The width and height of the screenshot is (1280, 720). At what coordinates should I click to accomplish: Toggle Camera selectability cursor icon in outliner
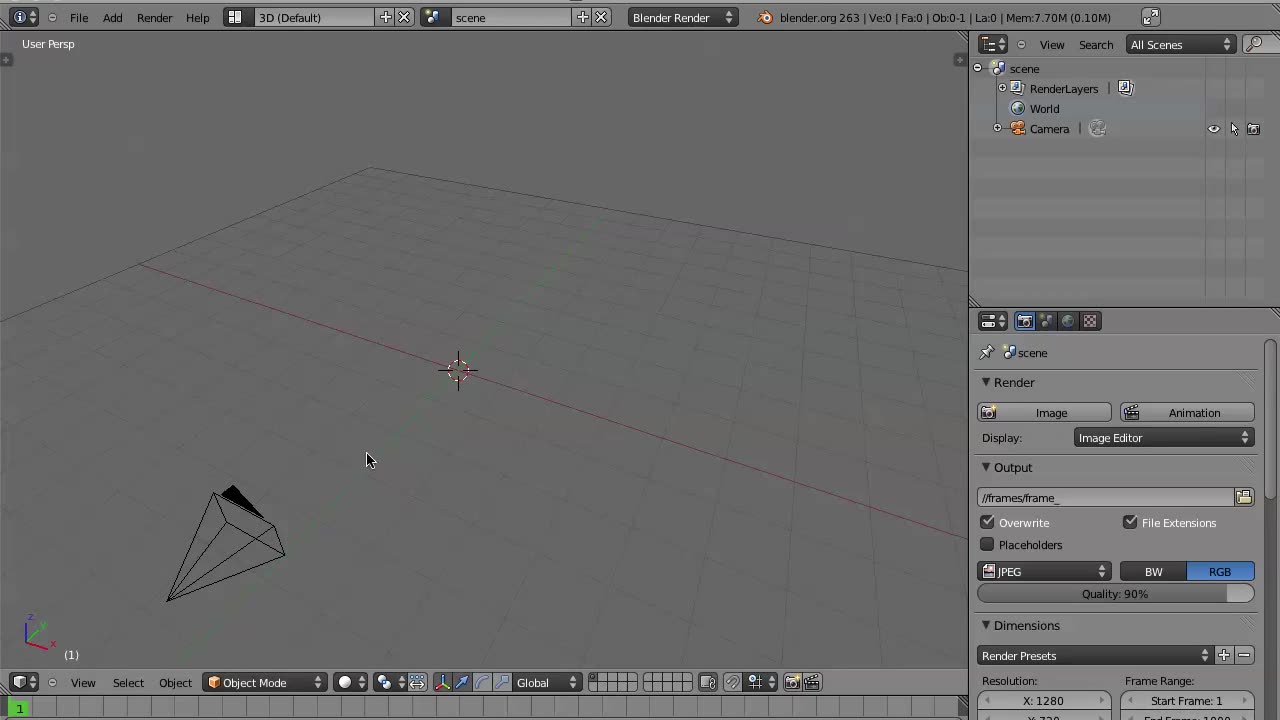pyautogui.click(x=1234, y=128)
